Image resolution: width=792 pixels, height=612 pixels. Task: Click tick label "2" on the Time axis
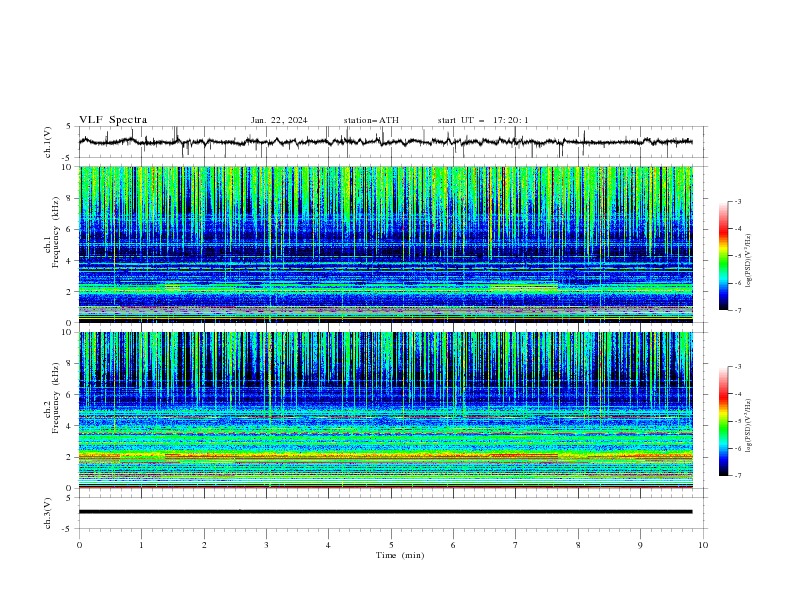[204, 545]
